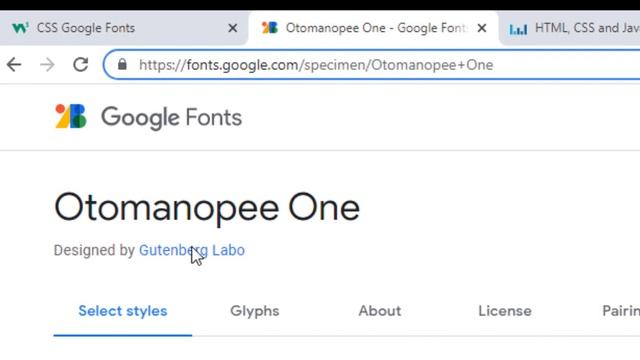Viewport: 640px width, 360px height.
Task: Click the Google Fonts wordmark text
Action: pyautogui.click(x=171, y=118)
